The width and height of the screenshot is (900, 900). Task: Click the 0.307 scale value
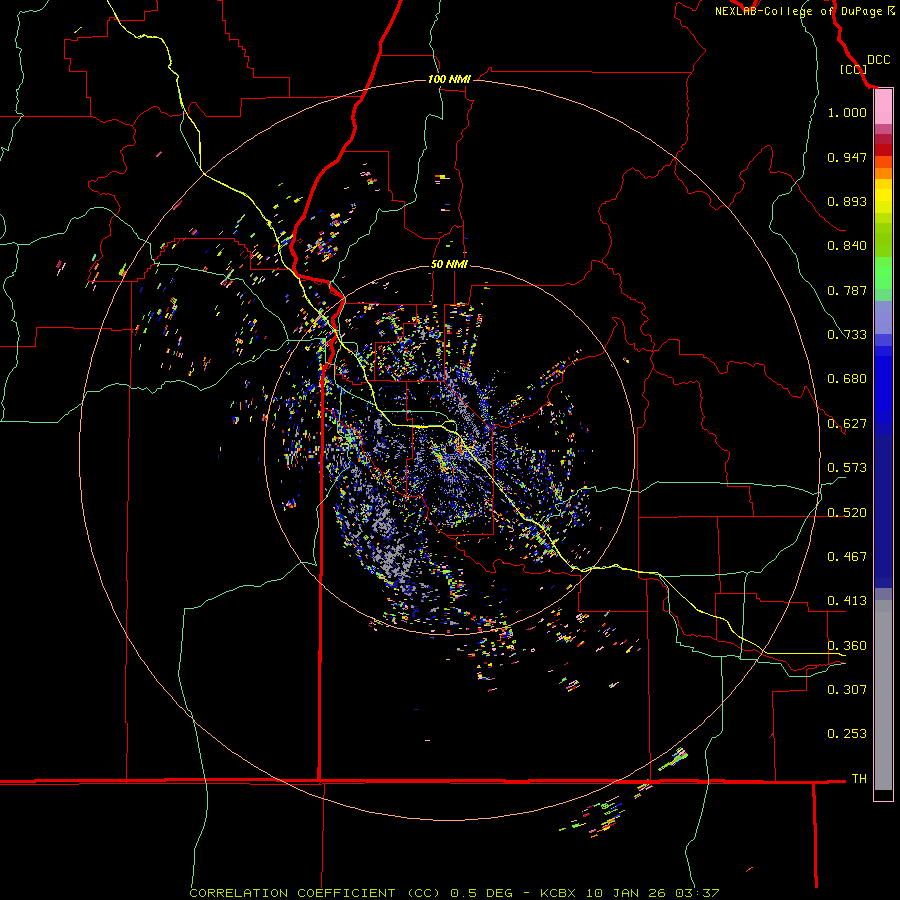click(847, 690)
